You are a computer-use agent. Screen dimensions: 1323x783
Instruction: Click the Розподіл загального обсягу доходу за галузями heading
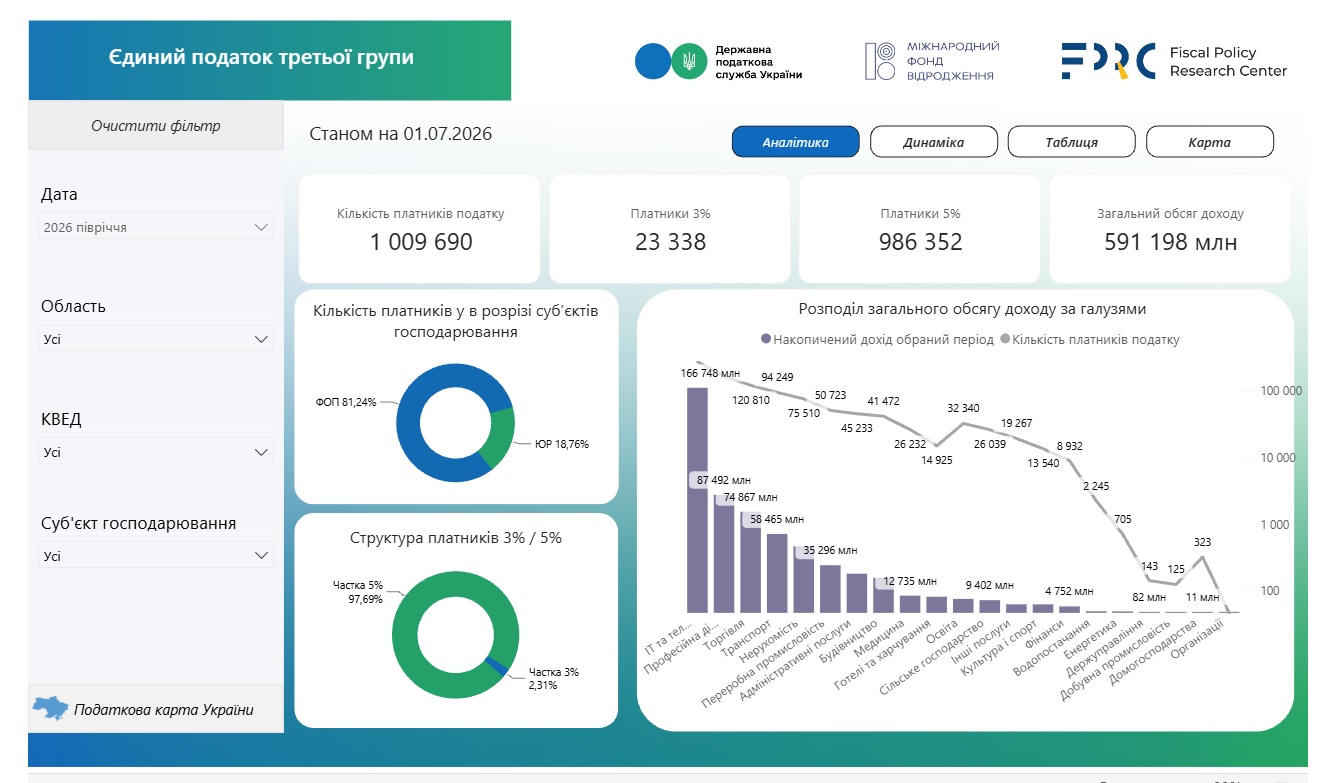(x=972, y=309)
